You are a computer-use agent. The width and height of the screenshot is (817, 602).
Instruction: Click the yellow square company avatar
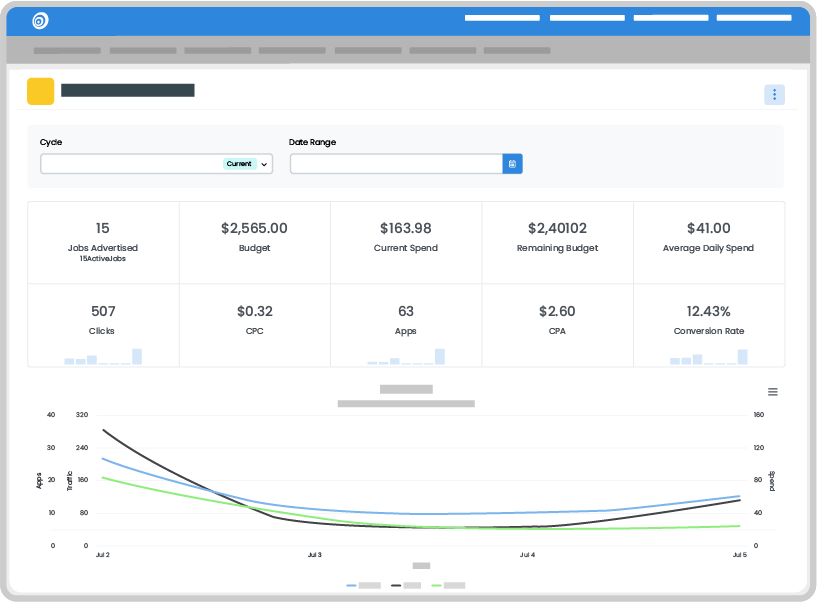coord(41,91)
